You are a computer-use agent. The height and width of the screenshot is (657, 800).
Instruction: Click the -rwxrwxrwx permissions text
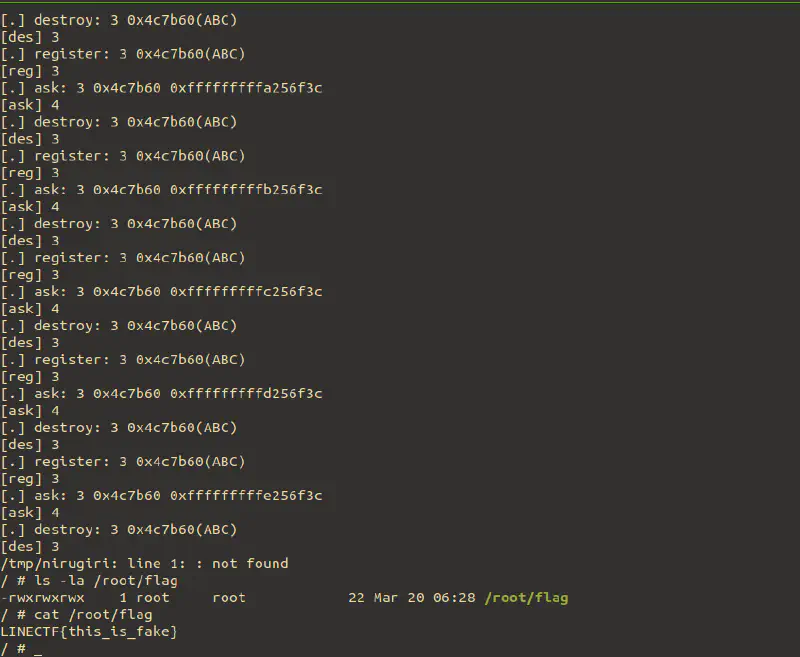coord(42,598)
